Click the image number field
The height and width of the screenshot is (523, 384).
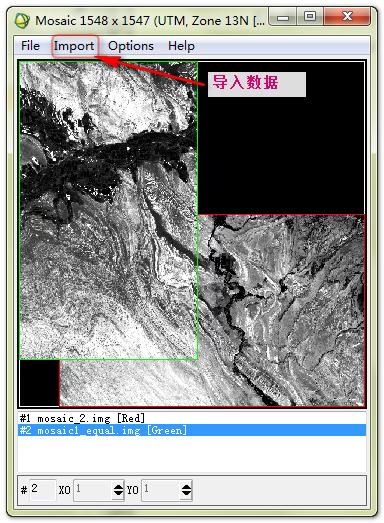coord(43,490)
